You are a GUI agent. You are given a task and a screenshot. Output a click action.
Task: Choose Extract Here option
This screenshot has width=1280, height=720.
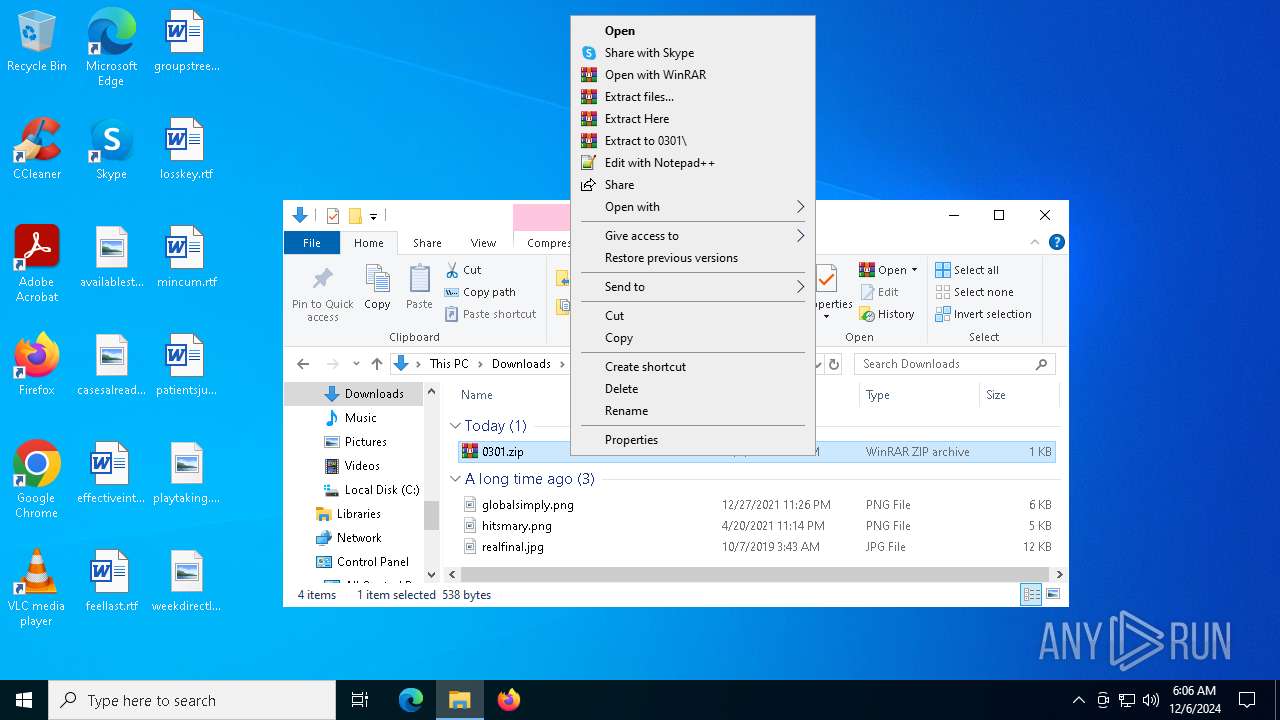coord(693,119)
